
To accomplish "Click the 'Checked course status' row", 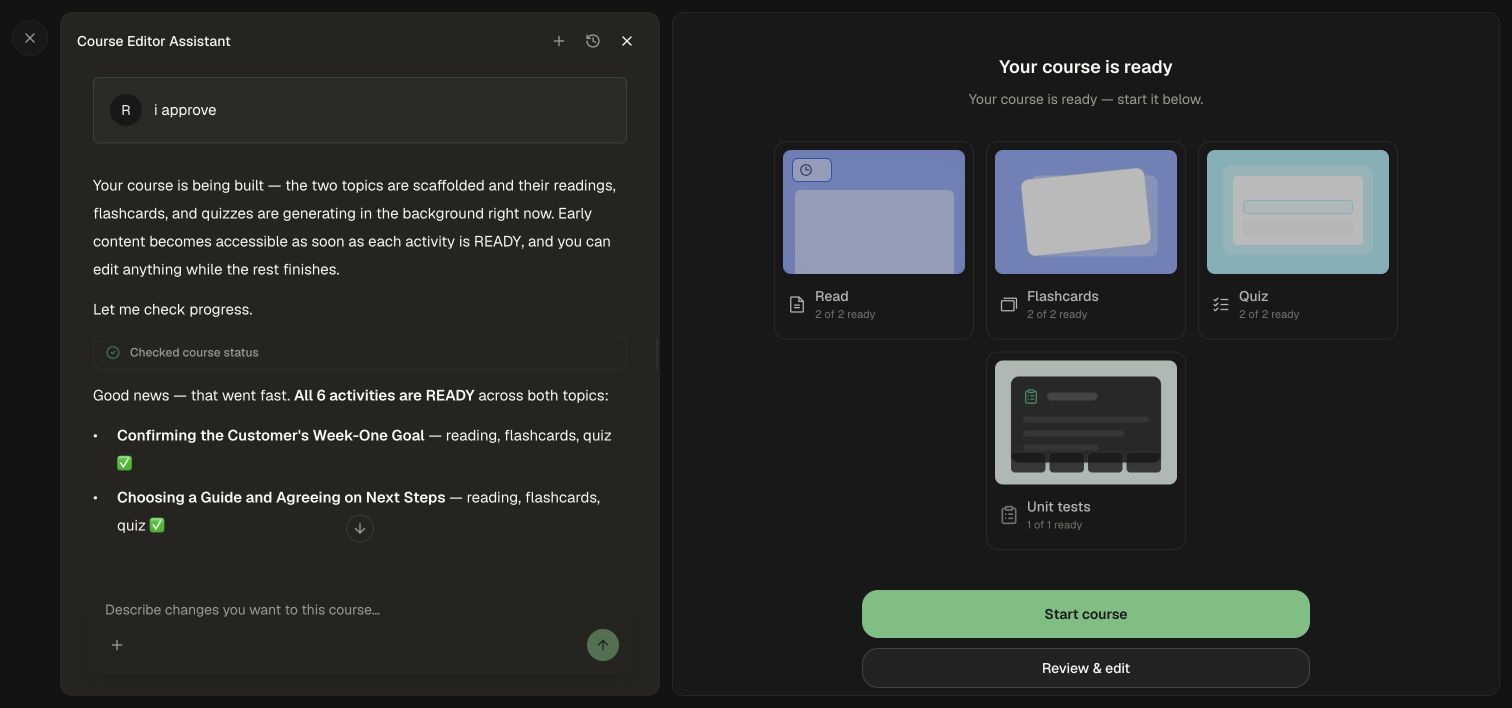I will click(x=360, y=352).
